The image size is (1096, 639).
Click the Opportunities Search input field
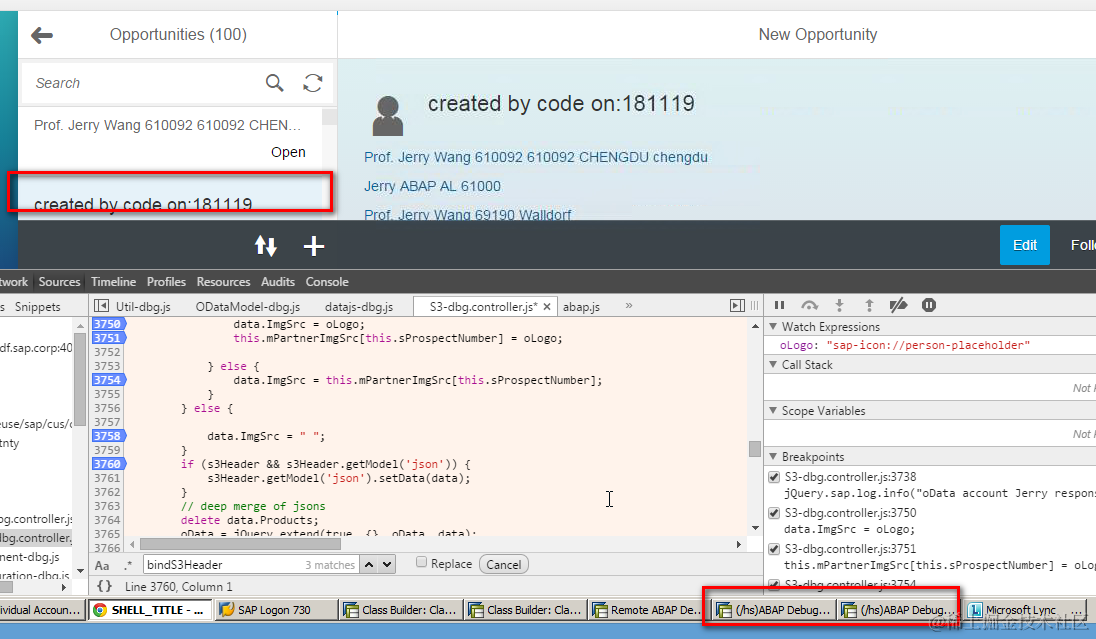point(145,83)
